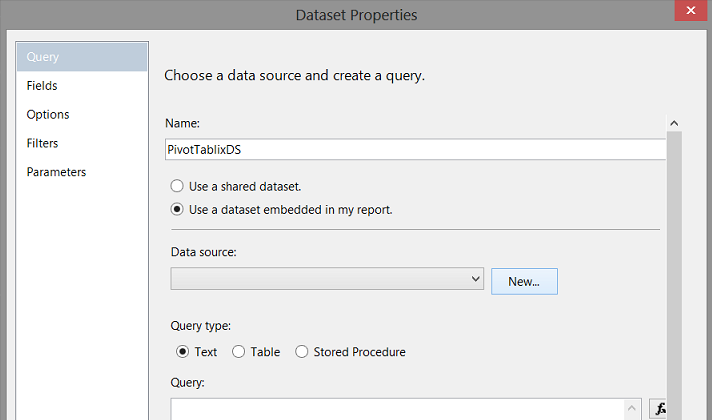
Task: Click the panel's scroll up arrow
Action: pos(674,124)
